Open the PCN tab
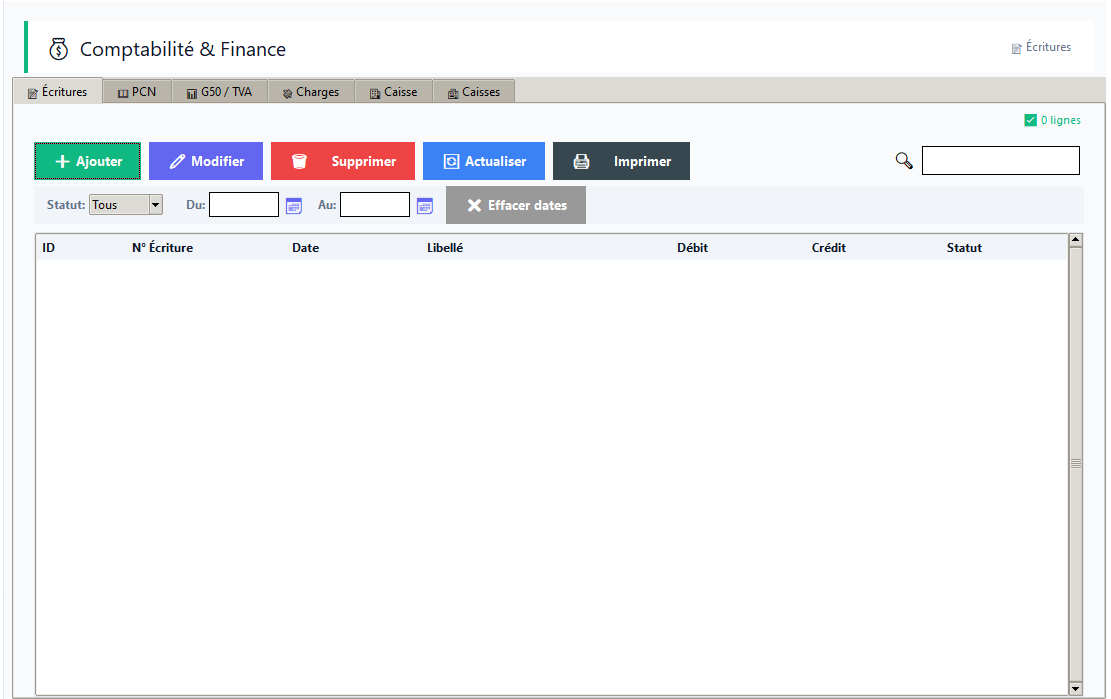Screen dimensions: 1111x699 click(137, 92)
